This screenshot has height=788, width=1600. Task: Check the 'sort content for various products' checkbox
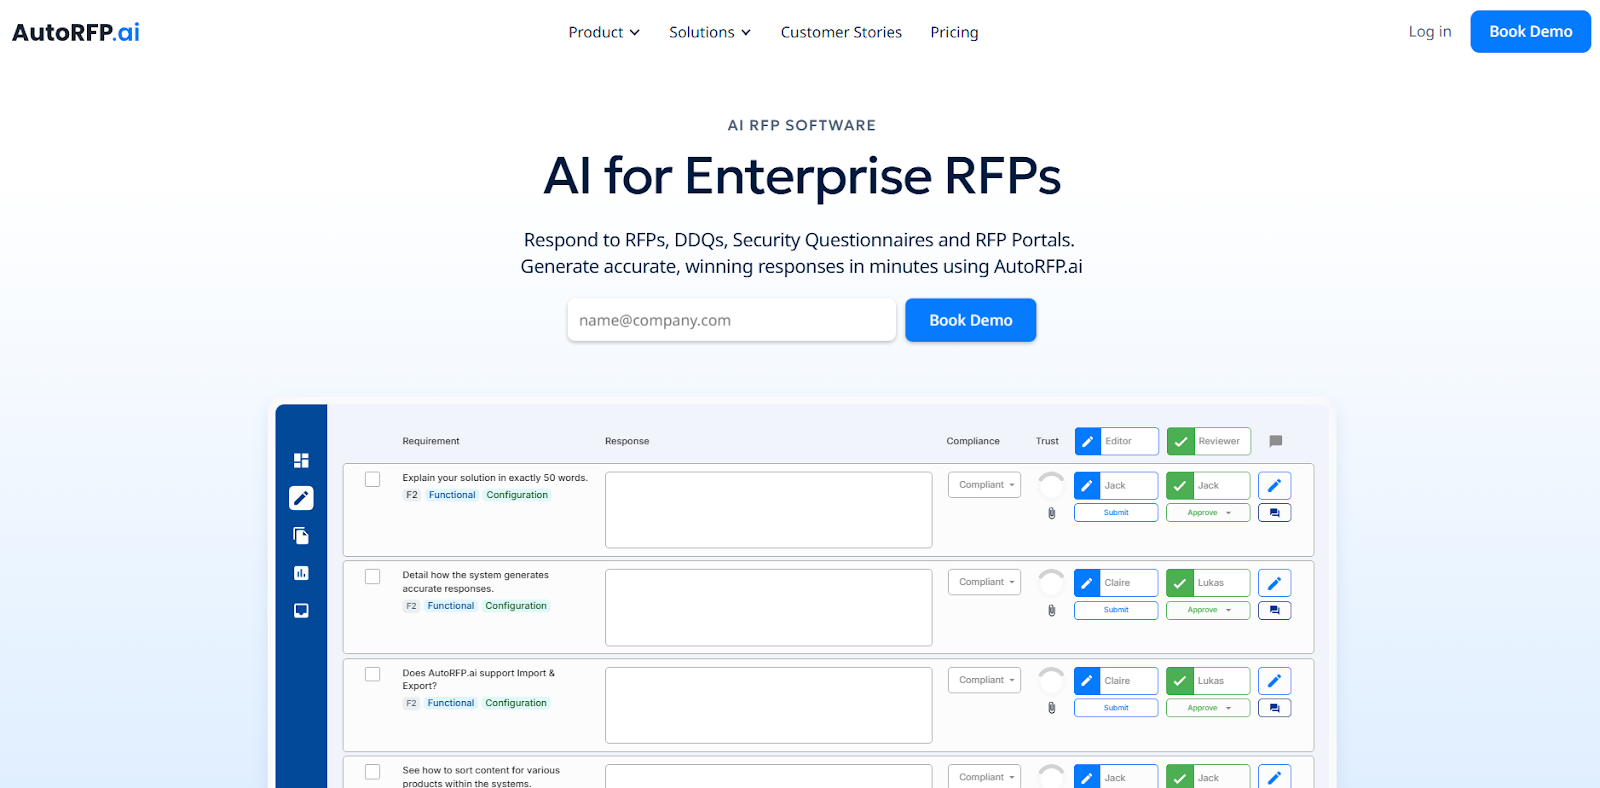372,772
